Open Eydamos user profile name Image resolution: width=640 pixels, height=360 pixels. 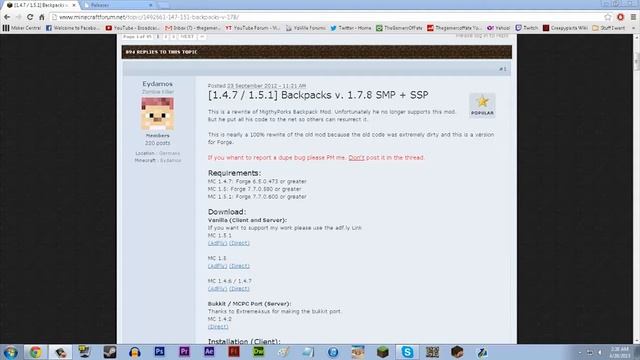coord(158,84)
